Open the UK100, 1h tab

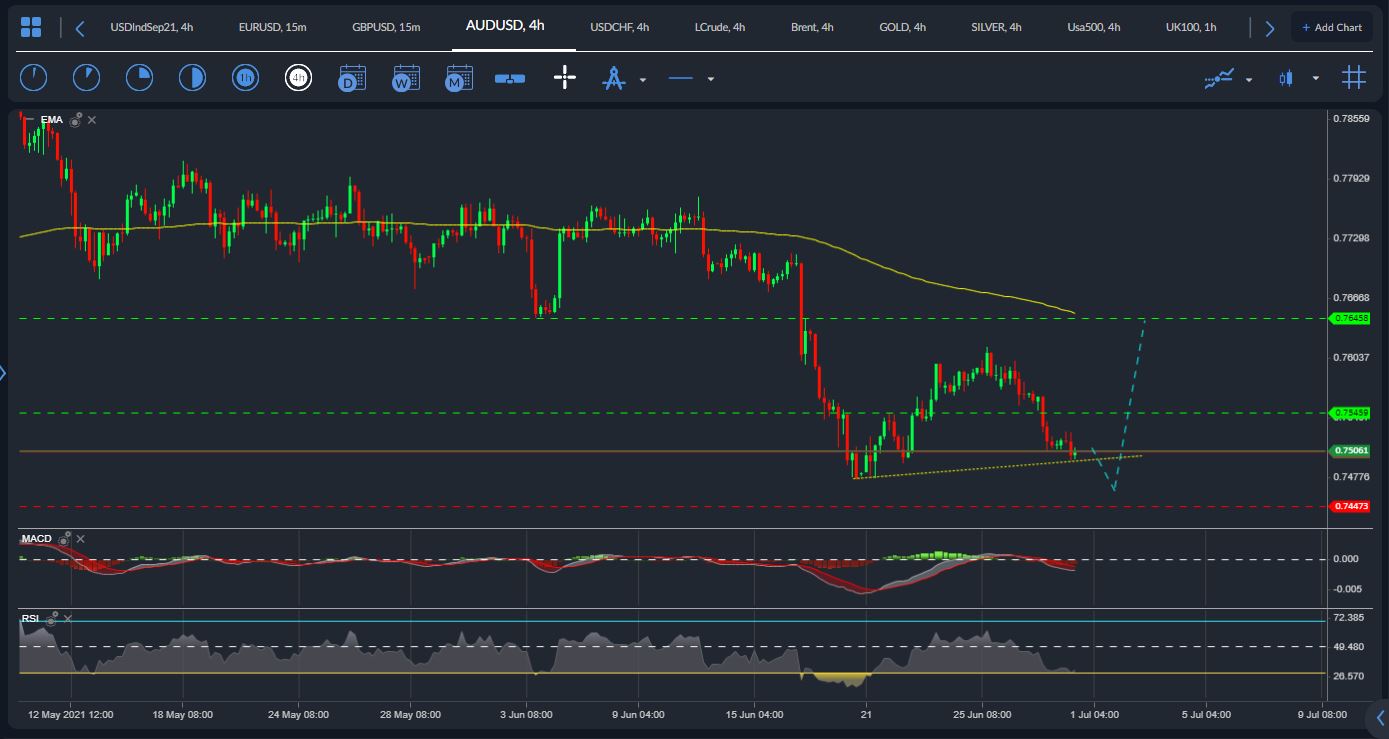(x=1191, y=27)
